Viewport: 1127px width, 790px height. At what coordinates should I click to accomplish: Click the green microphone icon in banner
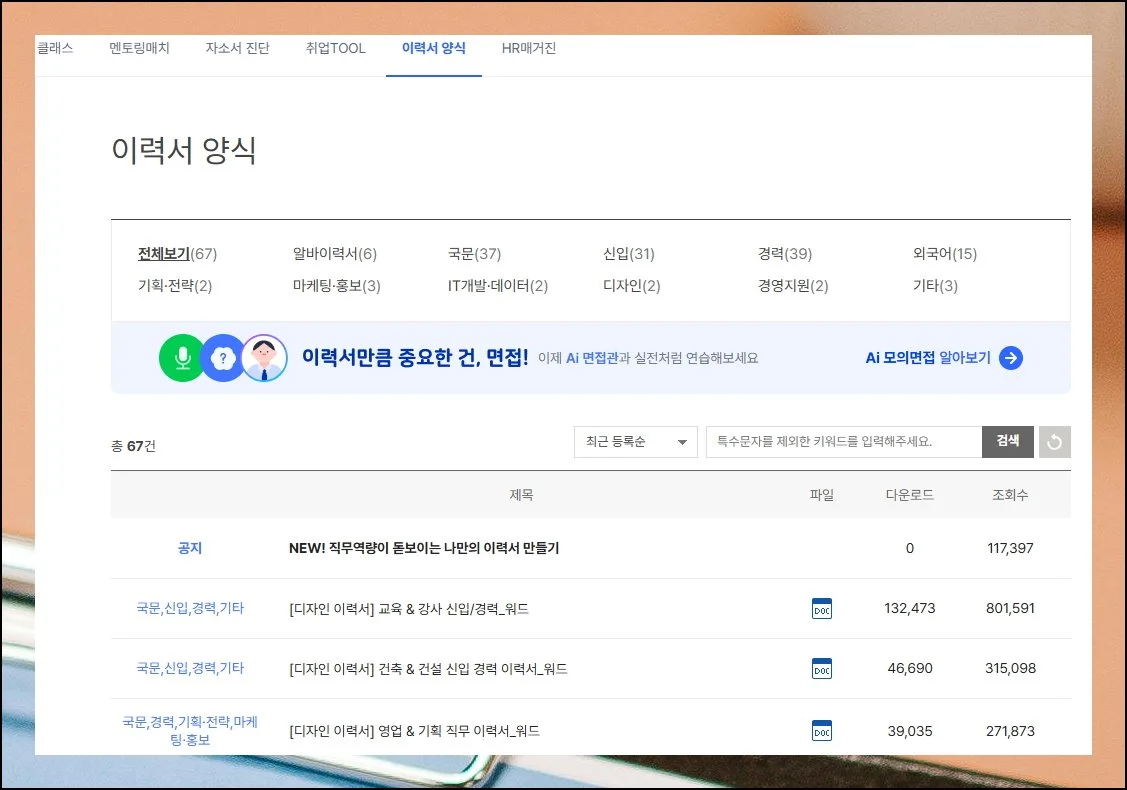pos(182,358)
